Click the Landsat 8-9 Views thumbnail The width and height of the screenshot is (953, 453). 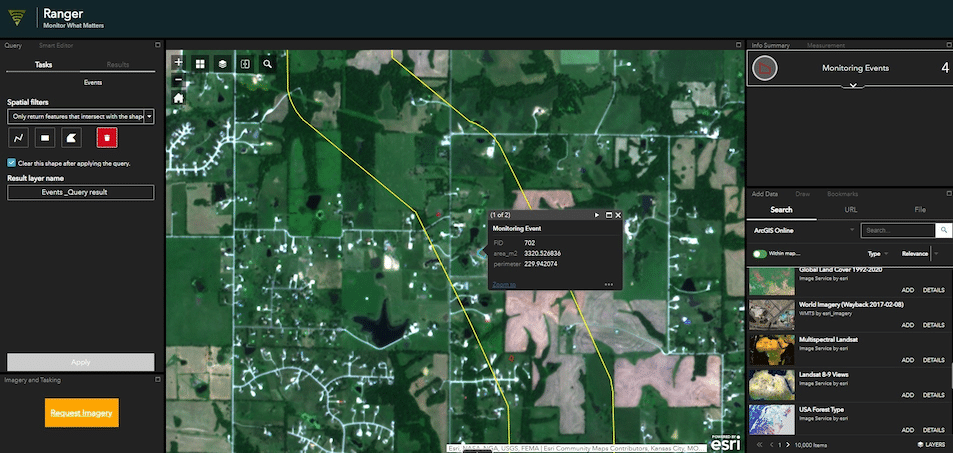771,384
